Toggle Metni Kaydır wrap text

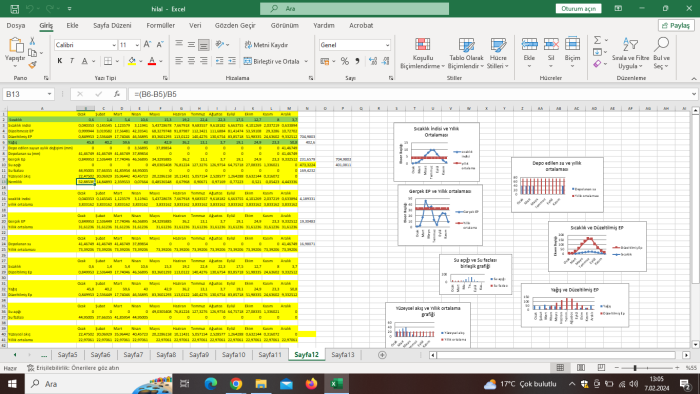coord(267,45)
